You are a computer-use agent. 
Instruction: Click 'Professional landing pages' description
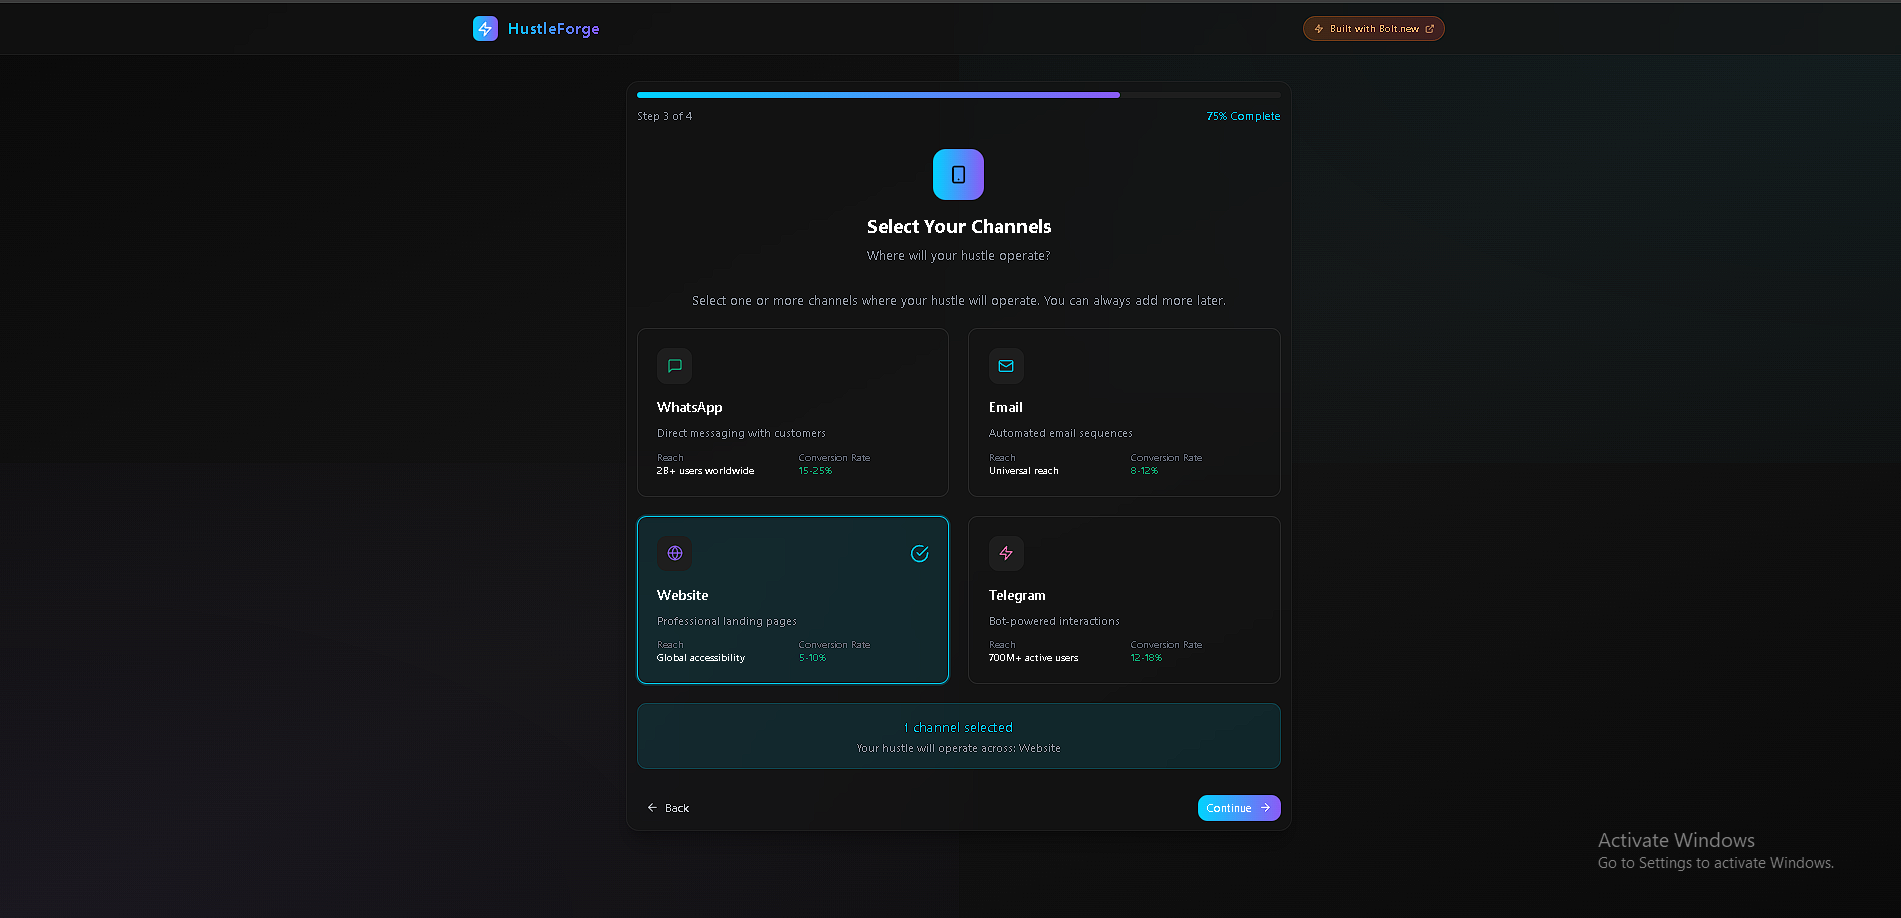(x=726, y=621)
